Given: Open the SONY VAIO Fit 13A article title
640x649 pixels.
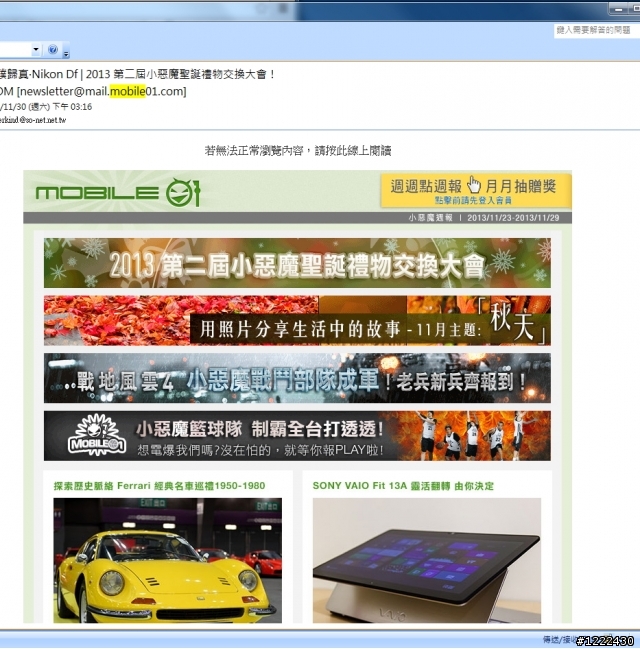Looking at the screenshot, I should [x=403, y=486].
